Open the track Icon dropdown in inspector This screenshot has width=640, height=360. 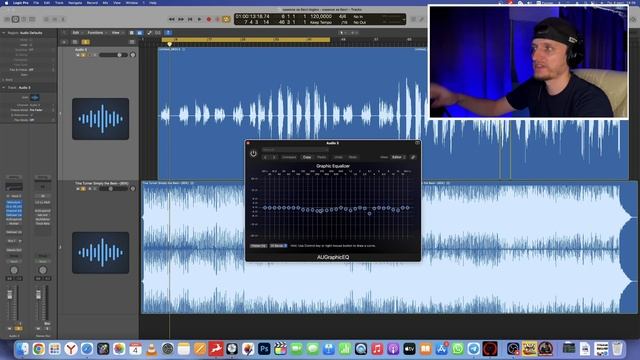pos(35,97)
